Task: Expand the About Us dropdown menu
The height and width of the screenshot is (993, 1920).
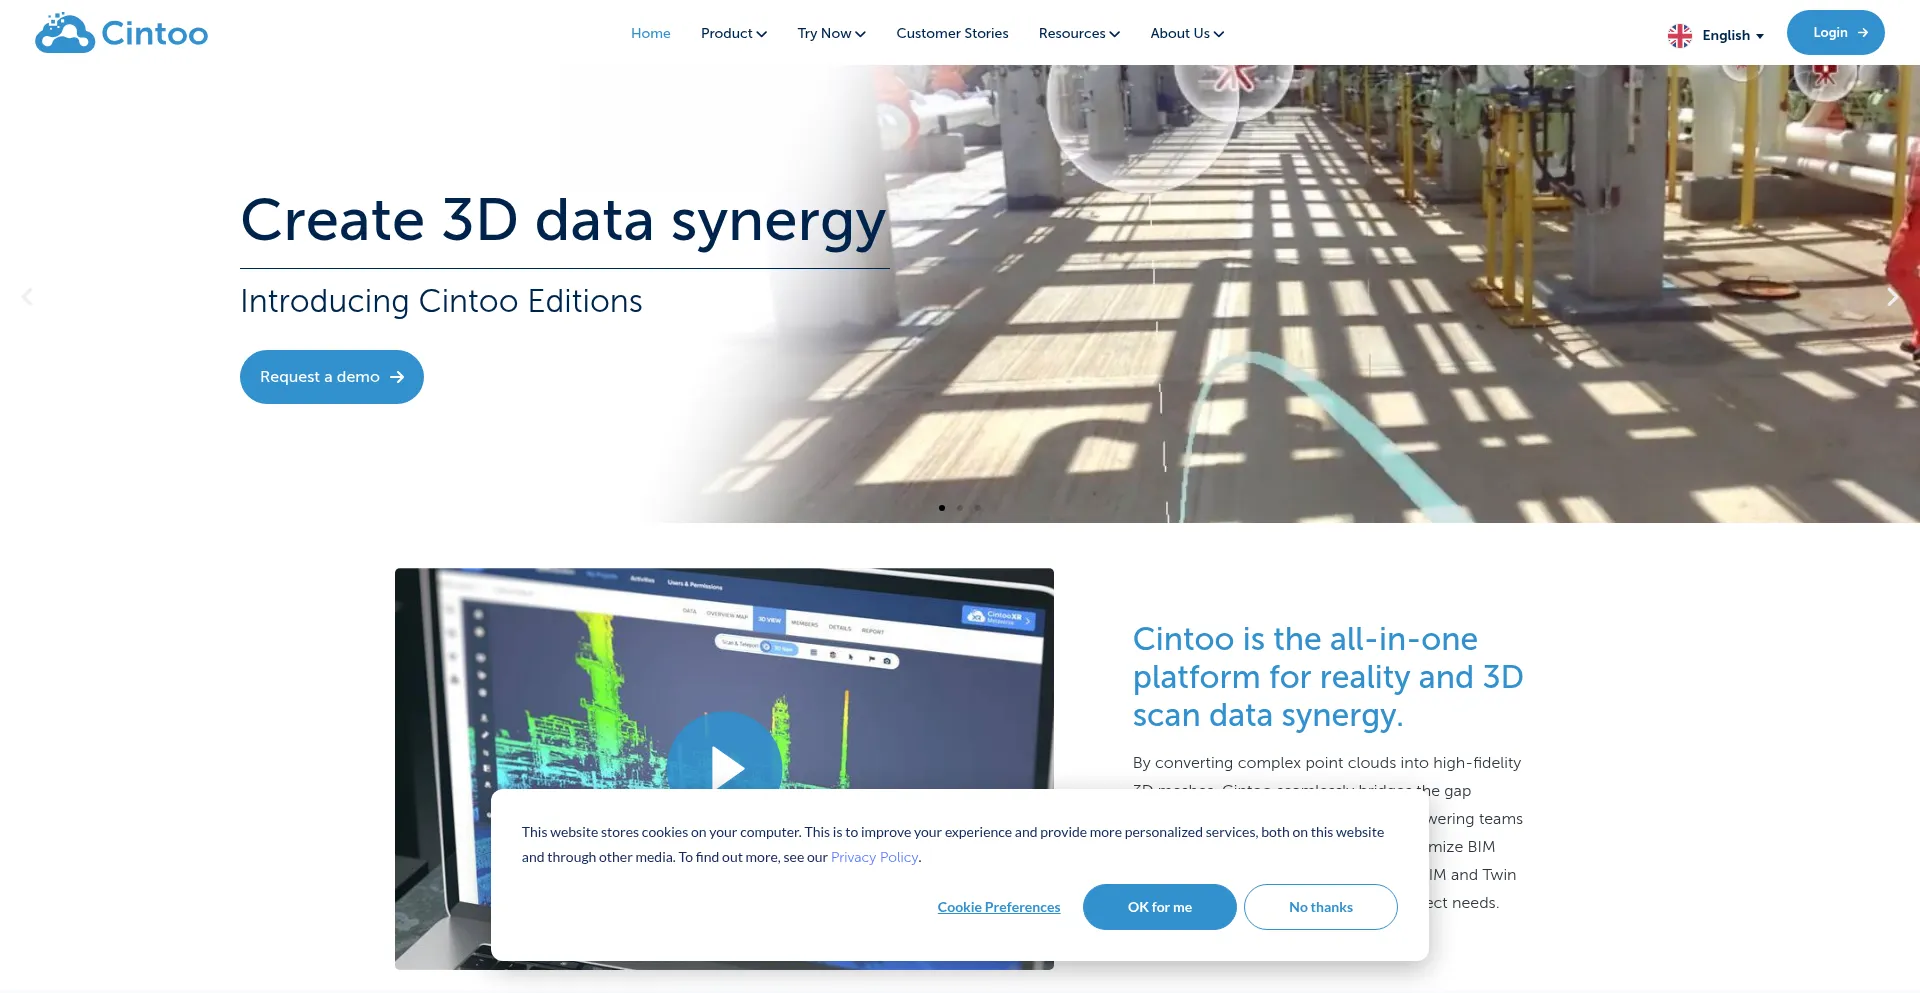Action: tap(1187, 33)
